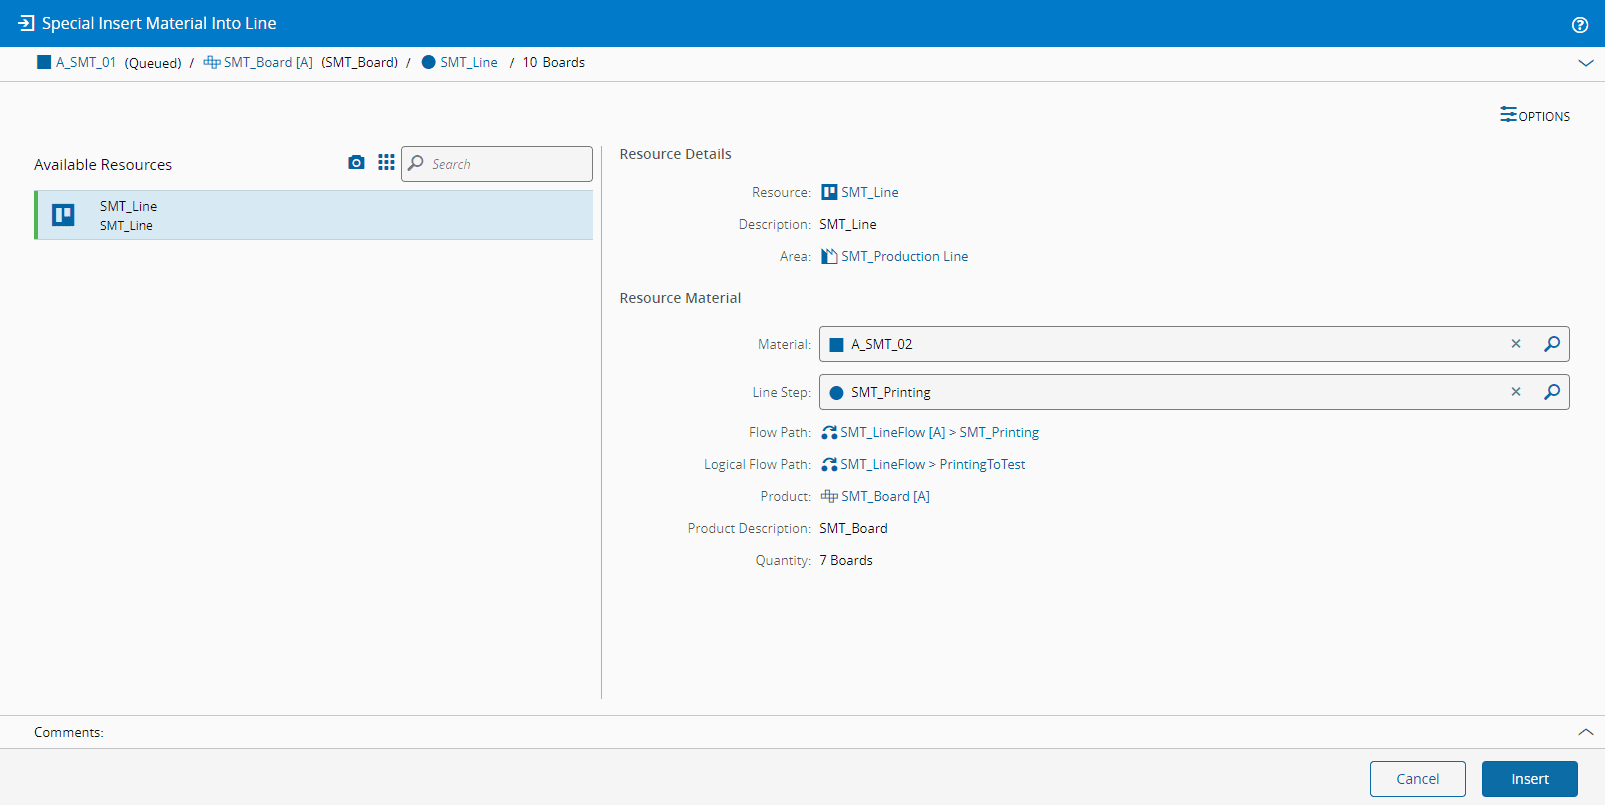Click the OPTIONS settings icon
1605x805 pixels.
(x=1508, y=115)
